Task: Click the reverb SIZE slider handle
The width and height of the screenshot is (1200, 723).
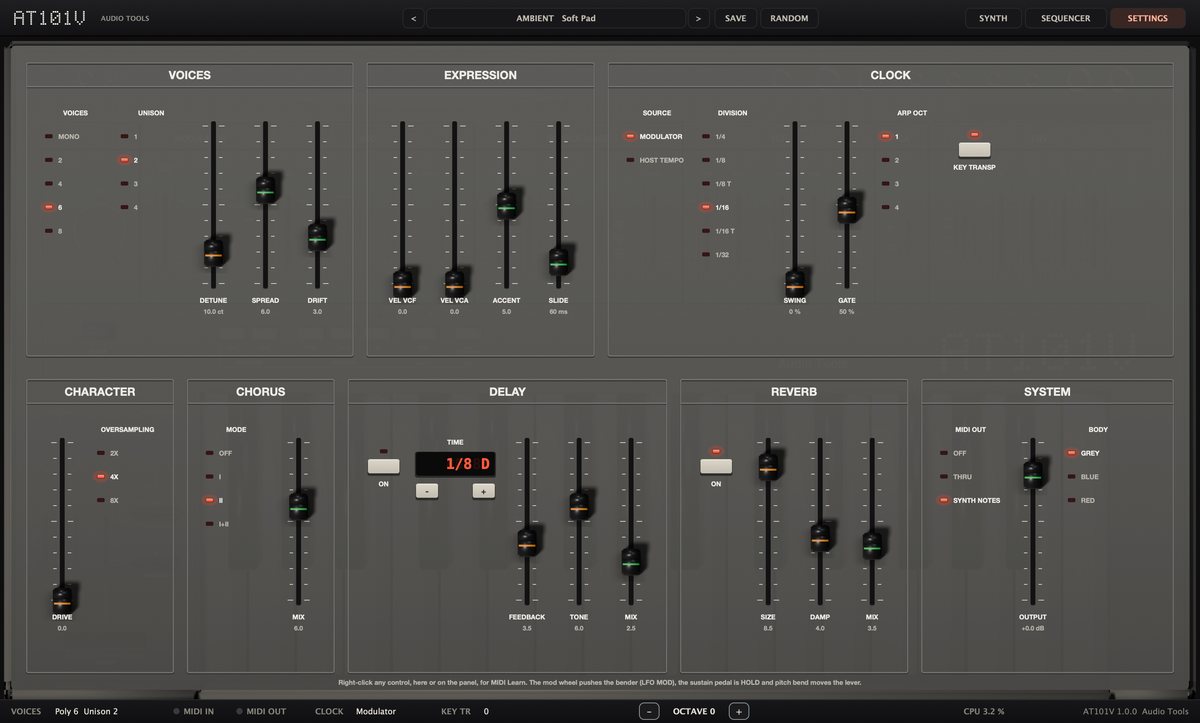Action: 768,465
